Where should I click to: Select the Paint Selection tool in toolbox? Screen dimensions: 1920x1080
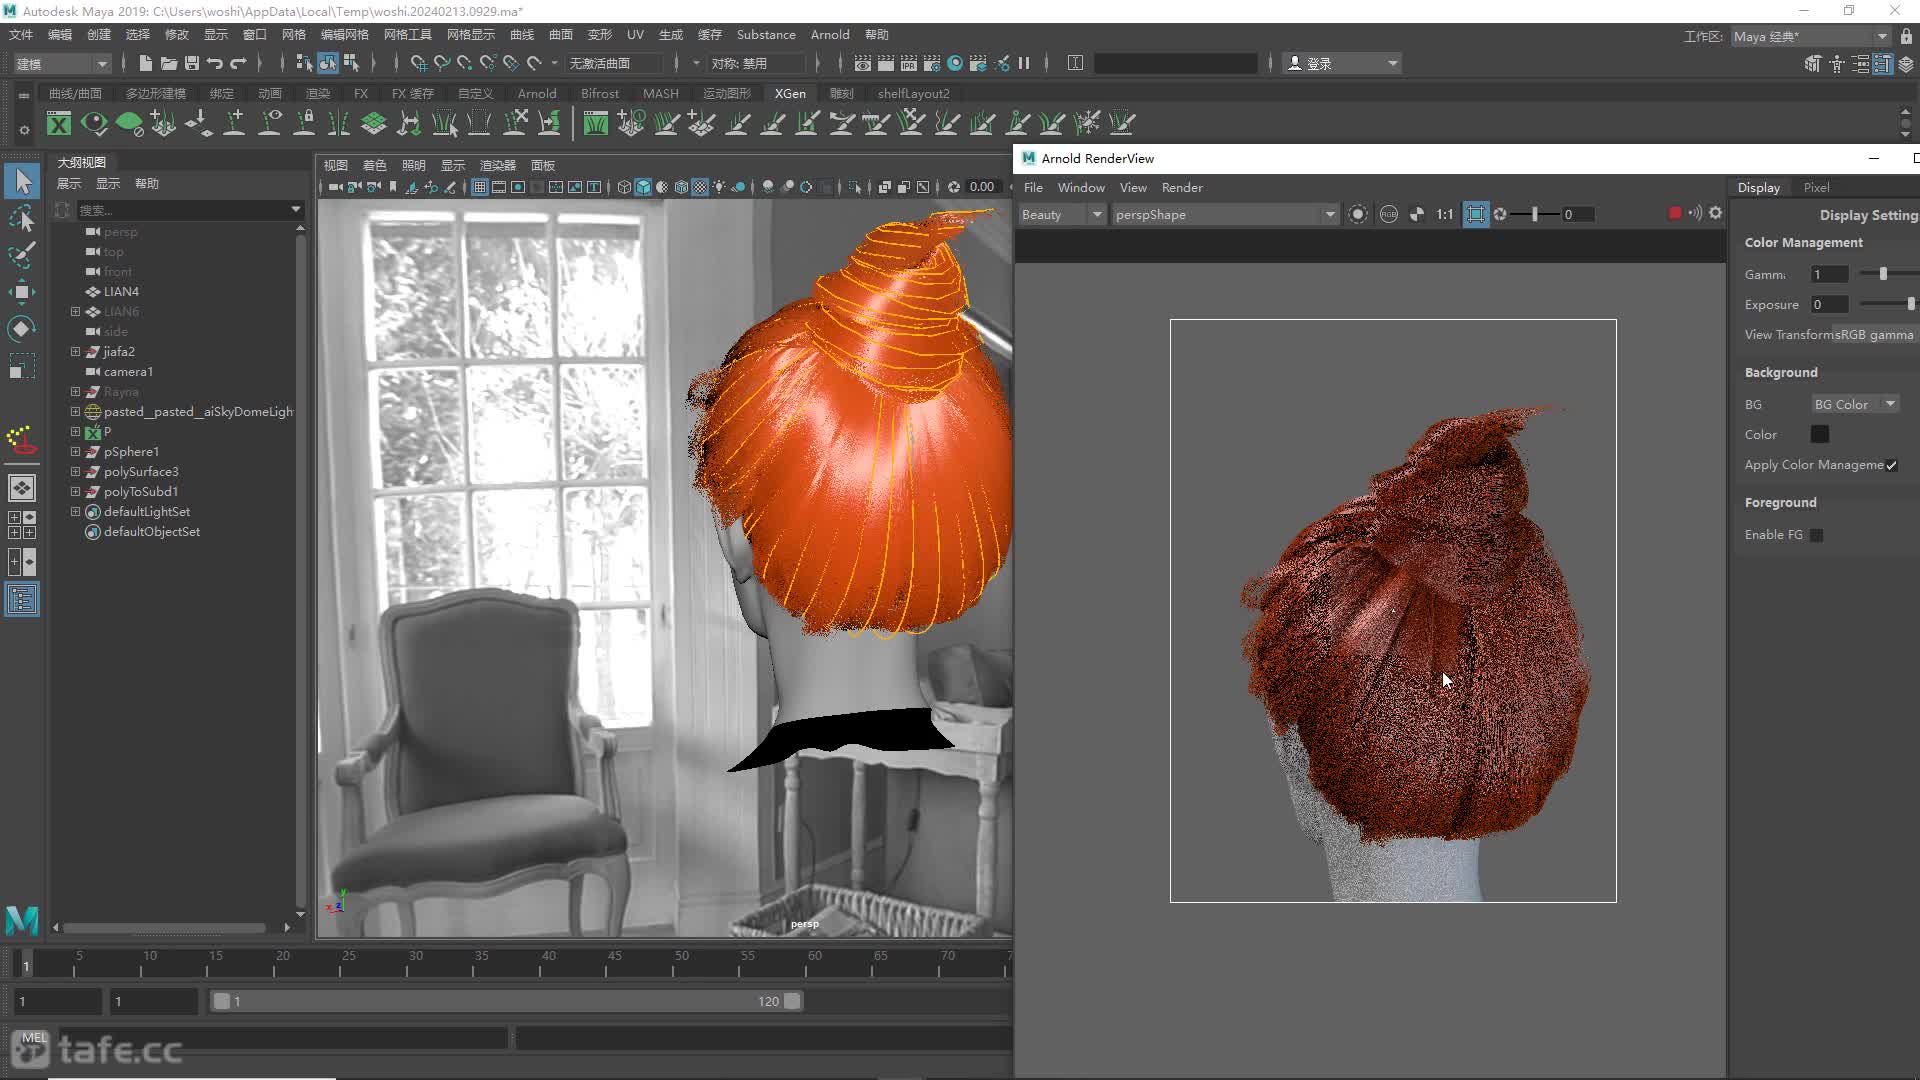pyautogui.click(x=22, y=255)
